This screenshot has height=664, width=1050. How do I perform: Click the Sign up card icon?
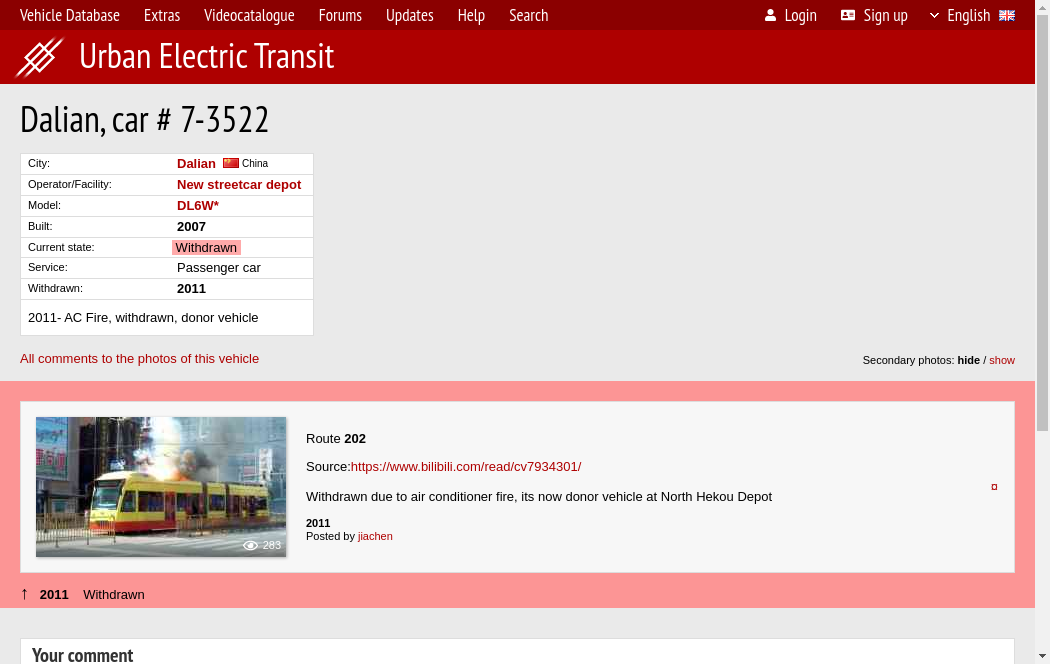point(848,15)
